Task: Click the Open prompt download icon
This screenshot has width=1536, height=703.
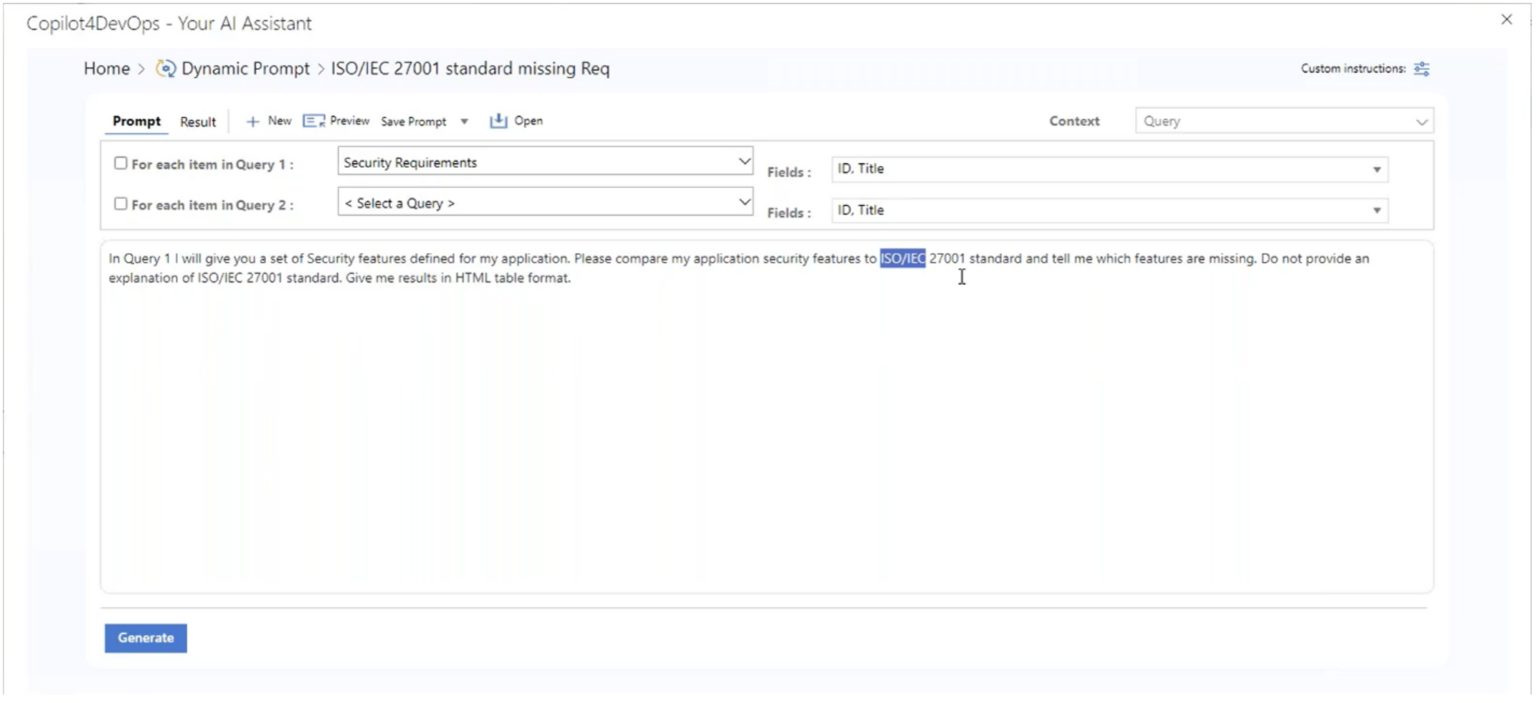Action: click(x=498, y=121)
